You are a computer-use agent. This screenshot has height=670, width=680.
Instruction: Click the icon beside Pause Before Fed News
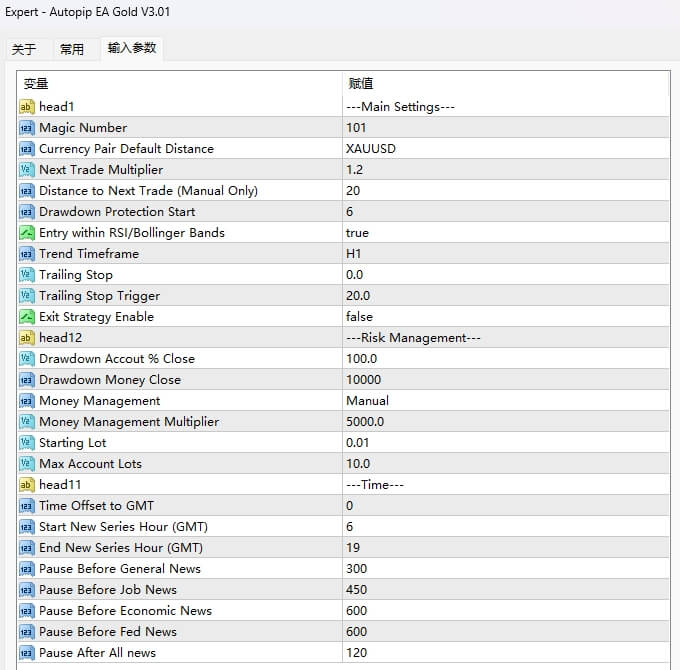click(x=27, y=632)
